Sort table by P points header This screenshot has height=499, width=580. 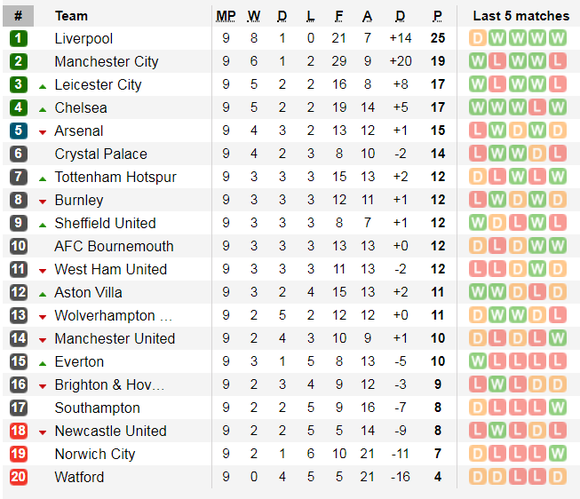pos(438,16)
